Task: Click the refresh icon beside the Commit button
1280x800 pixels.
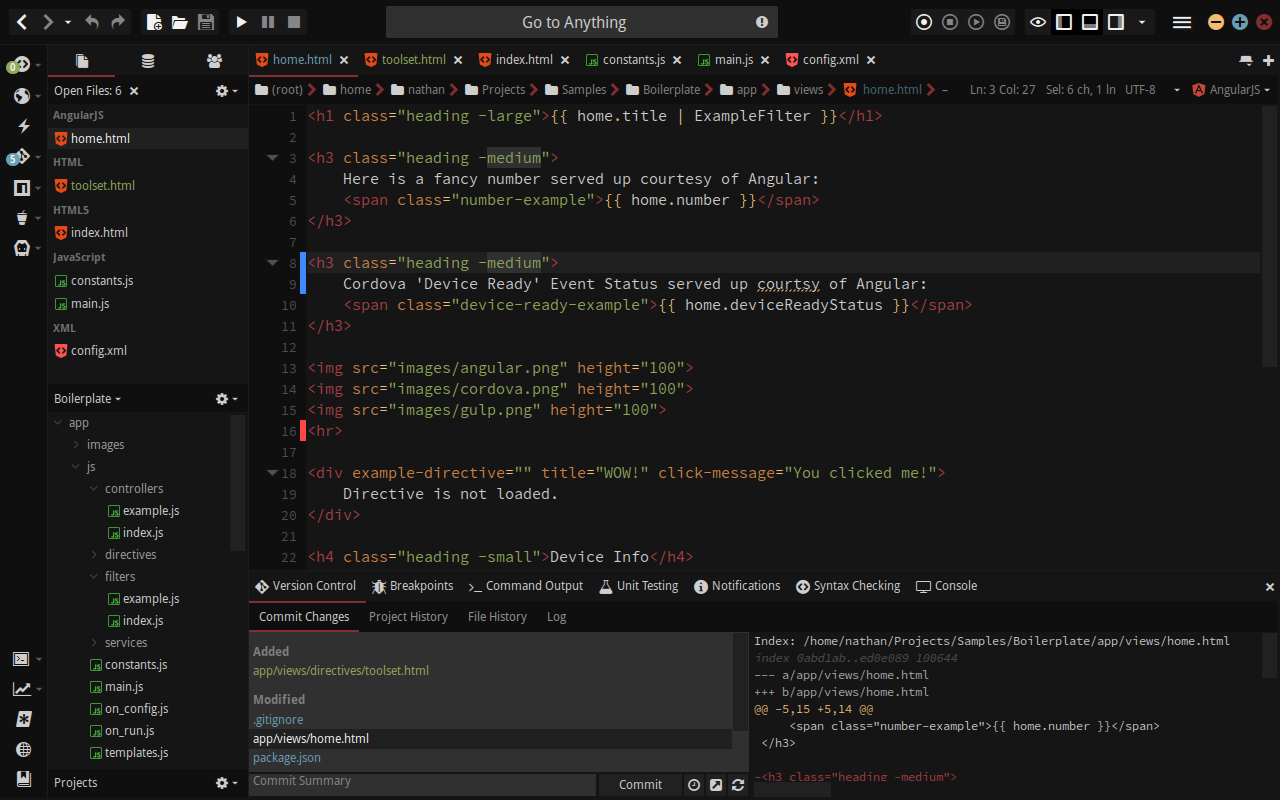Action: click(x=738, y=785)
